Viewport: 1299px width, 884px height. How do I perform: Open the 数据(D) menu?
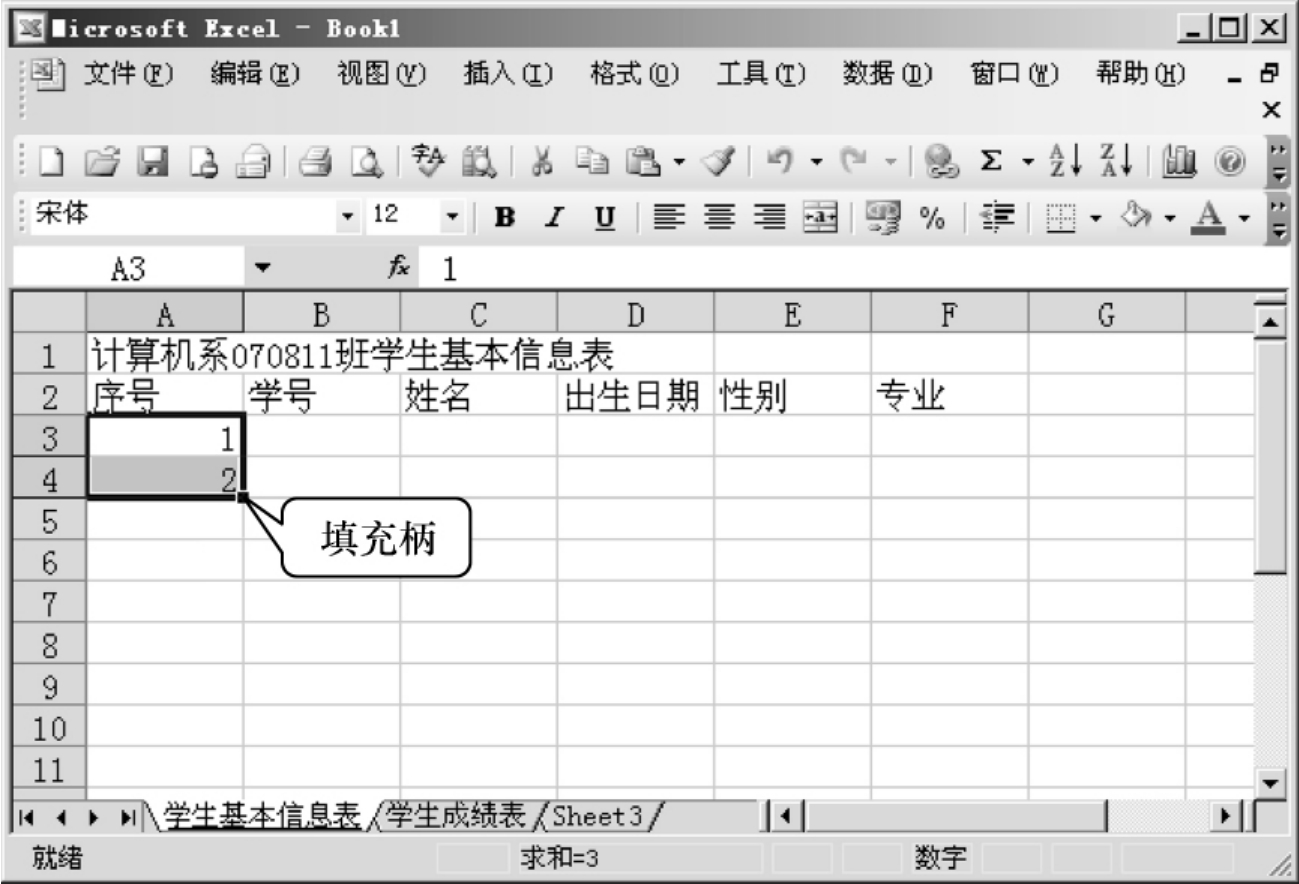887,74
